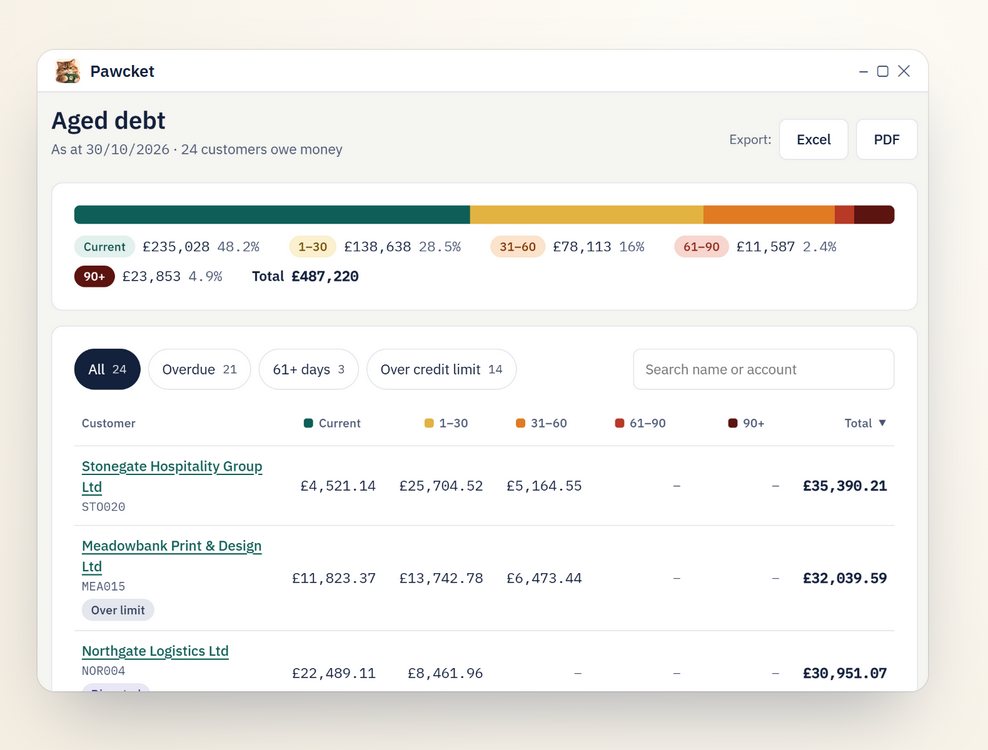
Task: Click the Current legend badge
Action: (x=105, y=246)
